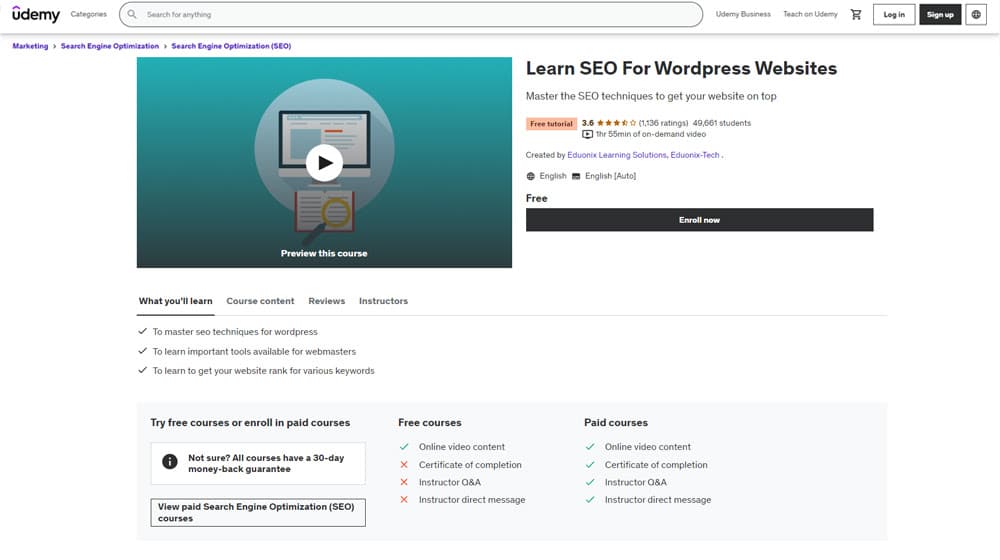Click green check beside paid Online video content
Image resolution: width=1000 pixels, height=560 pixels.
pyautogui.click(x=590, y=447)
